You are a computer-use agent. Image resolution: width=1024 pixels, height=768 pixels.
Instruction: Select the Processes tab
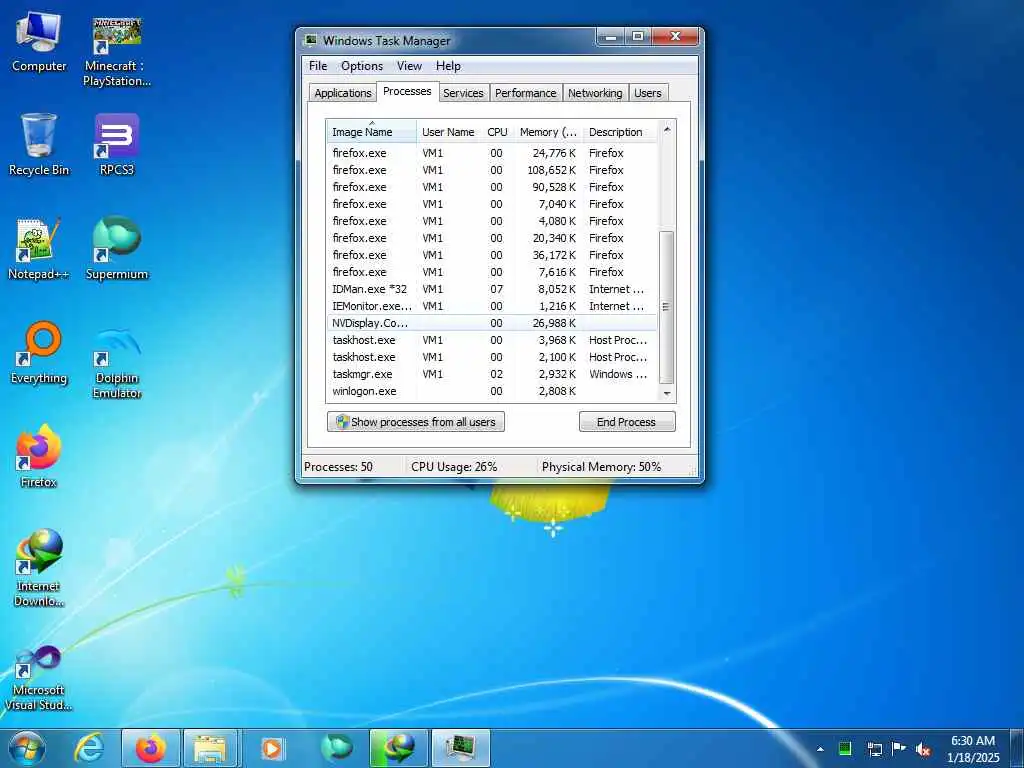(407, 91)
